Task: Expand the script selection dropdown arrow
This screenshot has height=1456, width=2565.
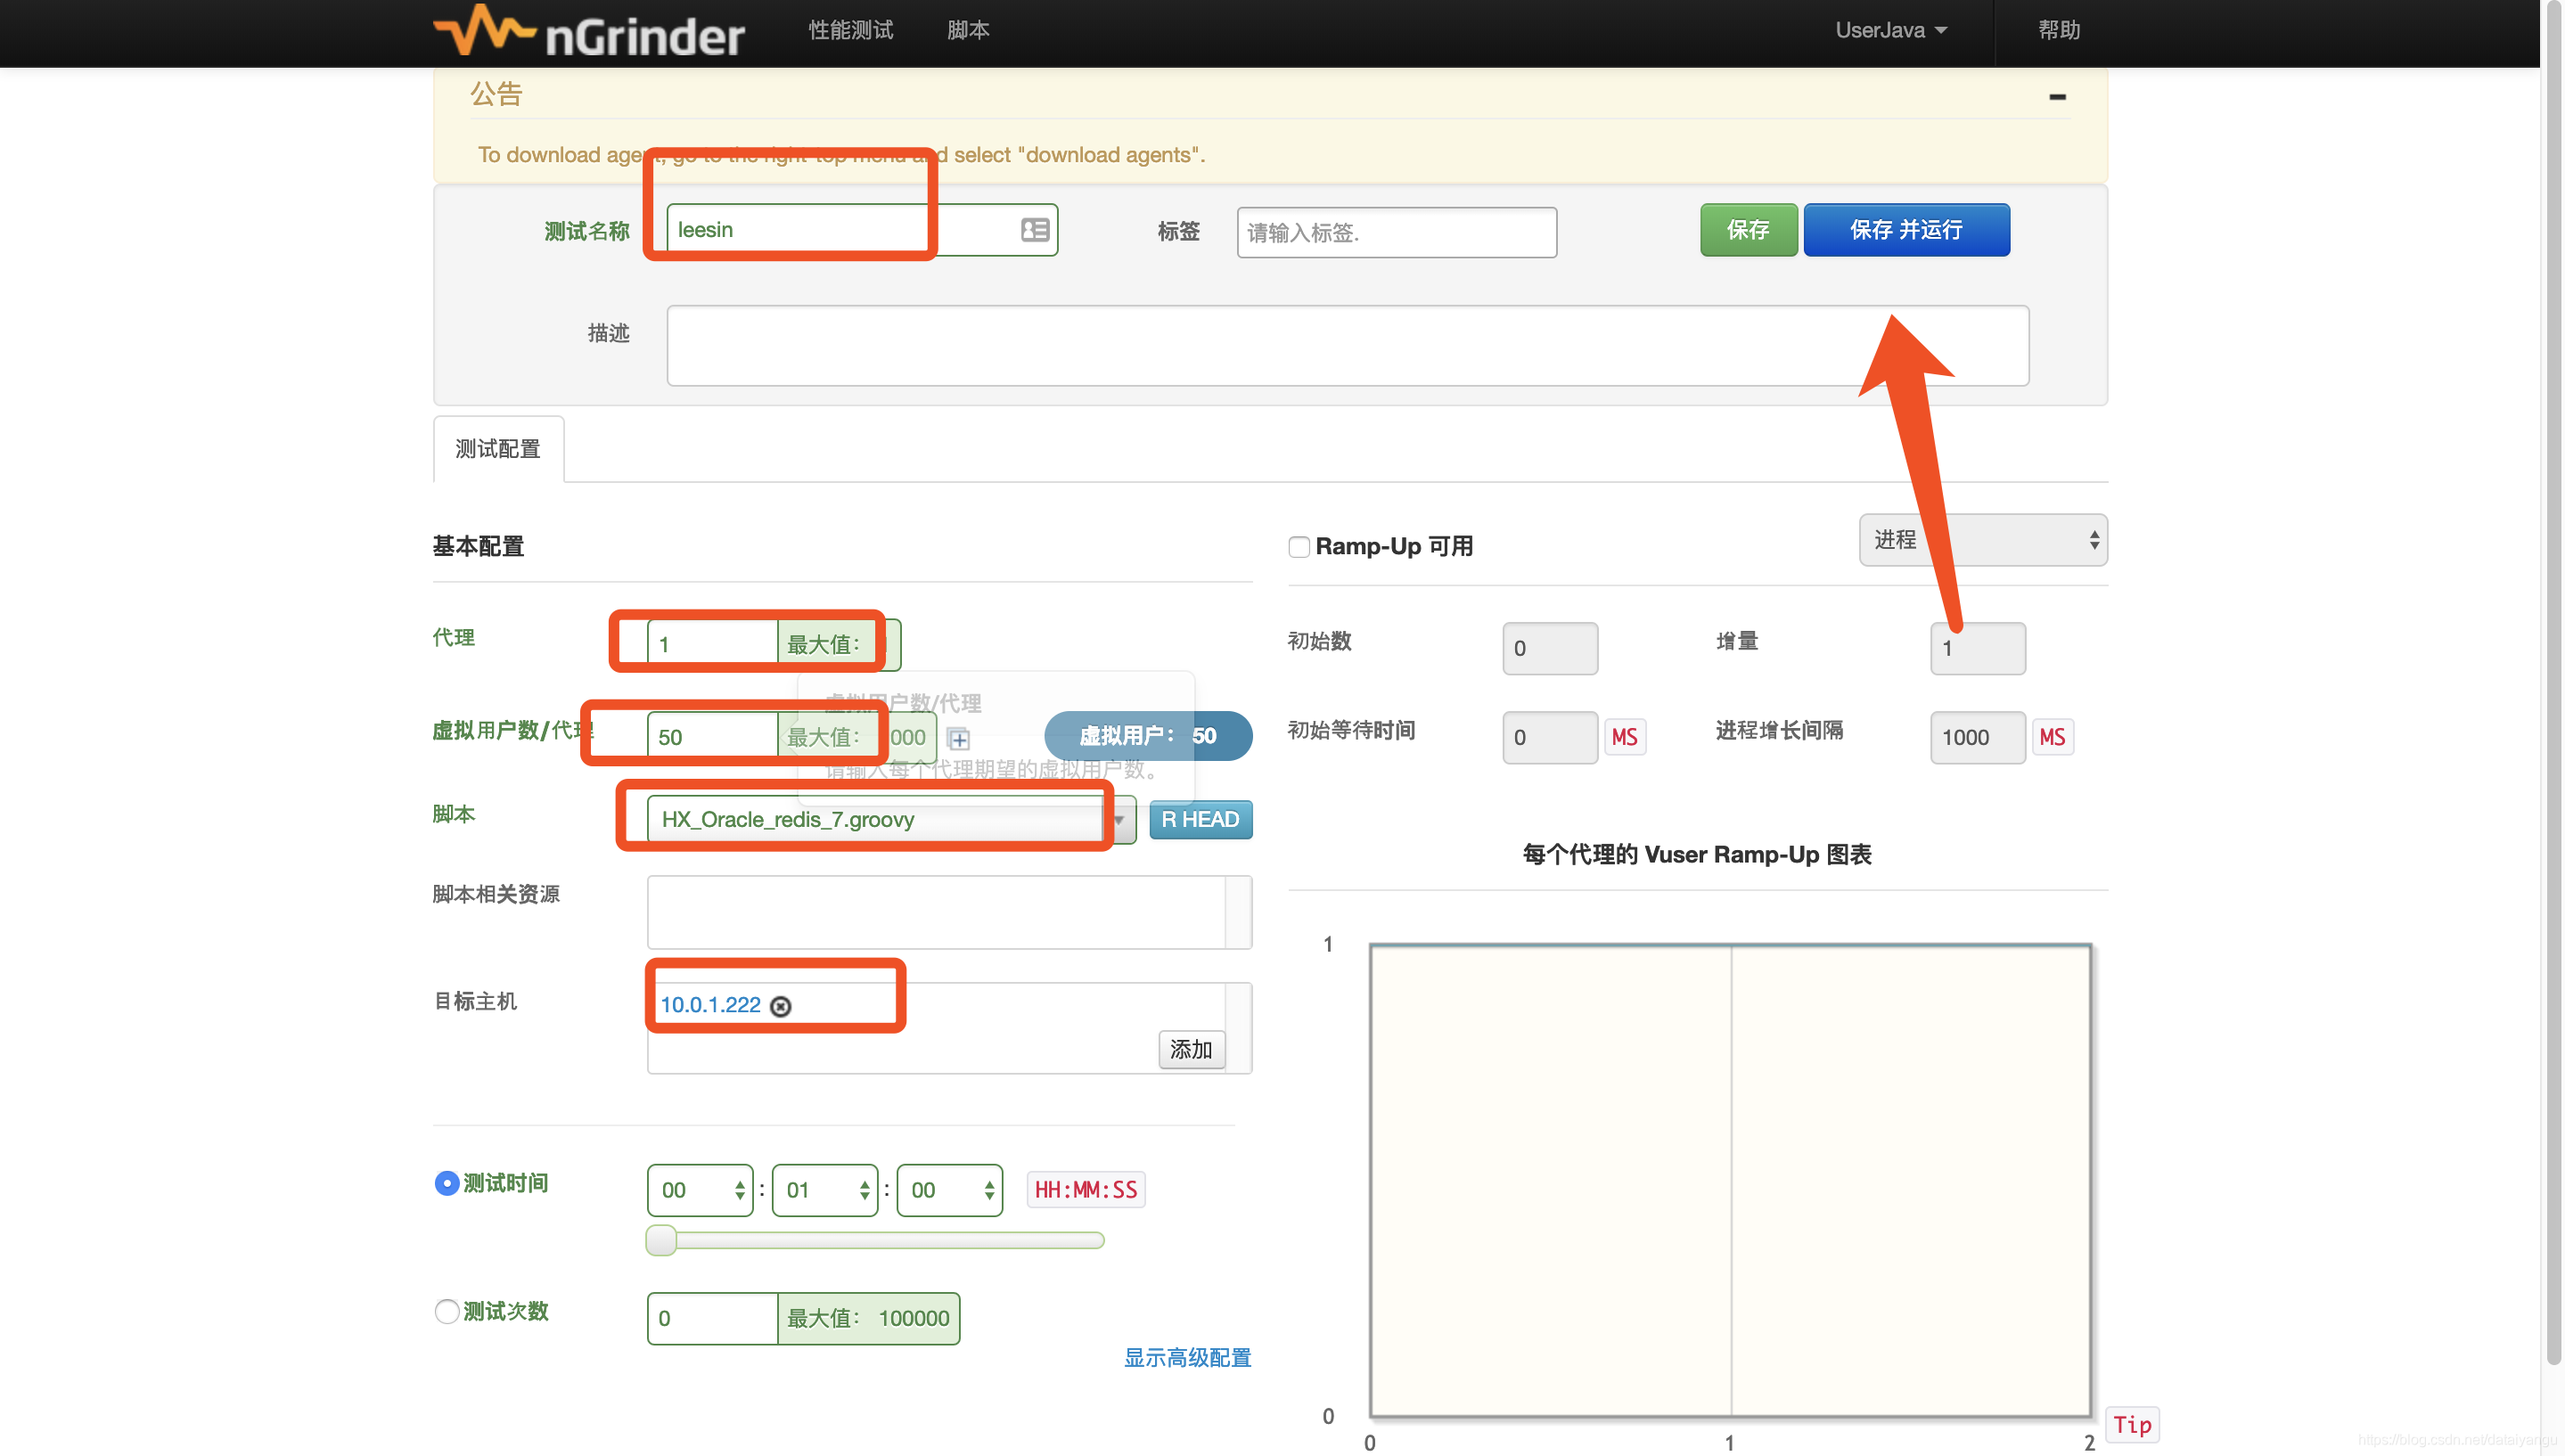Action: pyautogui.click(x=1120, y=820)
